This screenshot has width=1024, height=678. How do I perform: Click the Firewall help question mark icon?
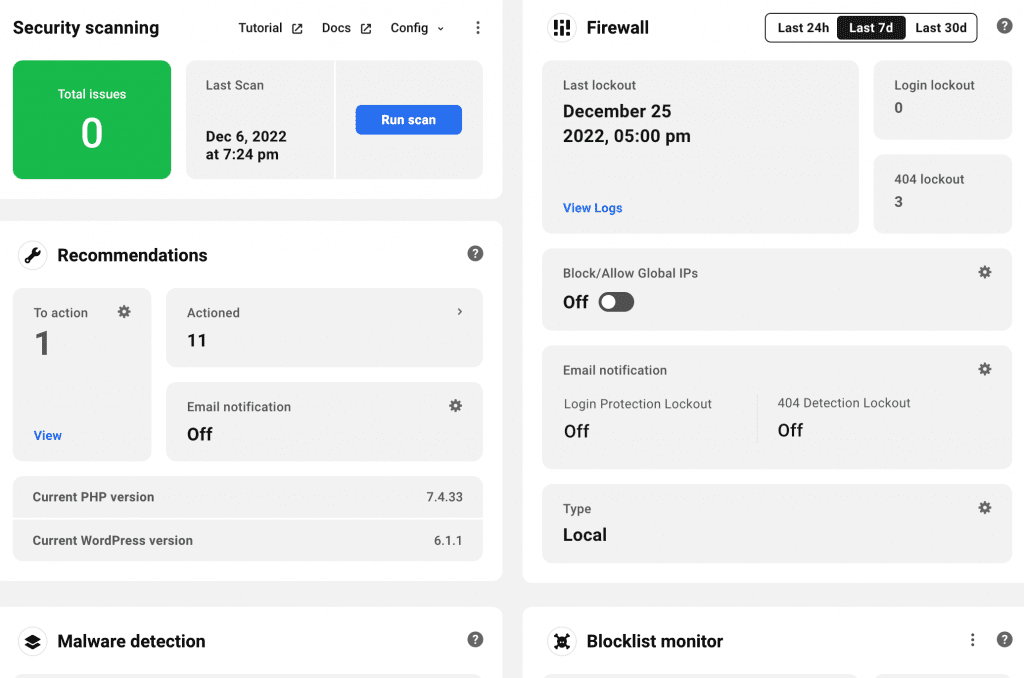point(1004,26)
